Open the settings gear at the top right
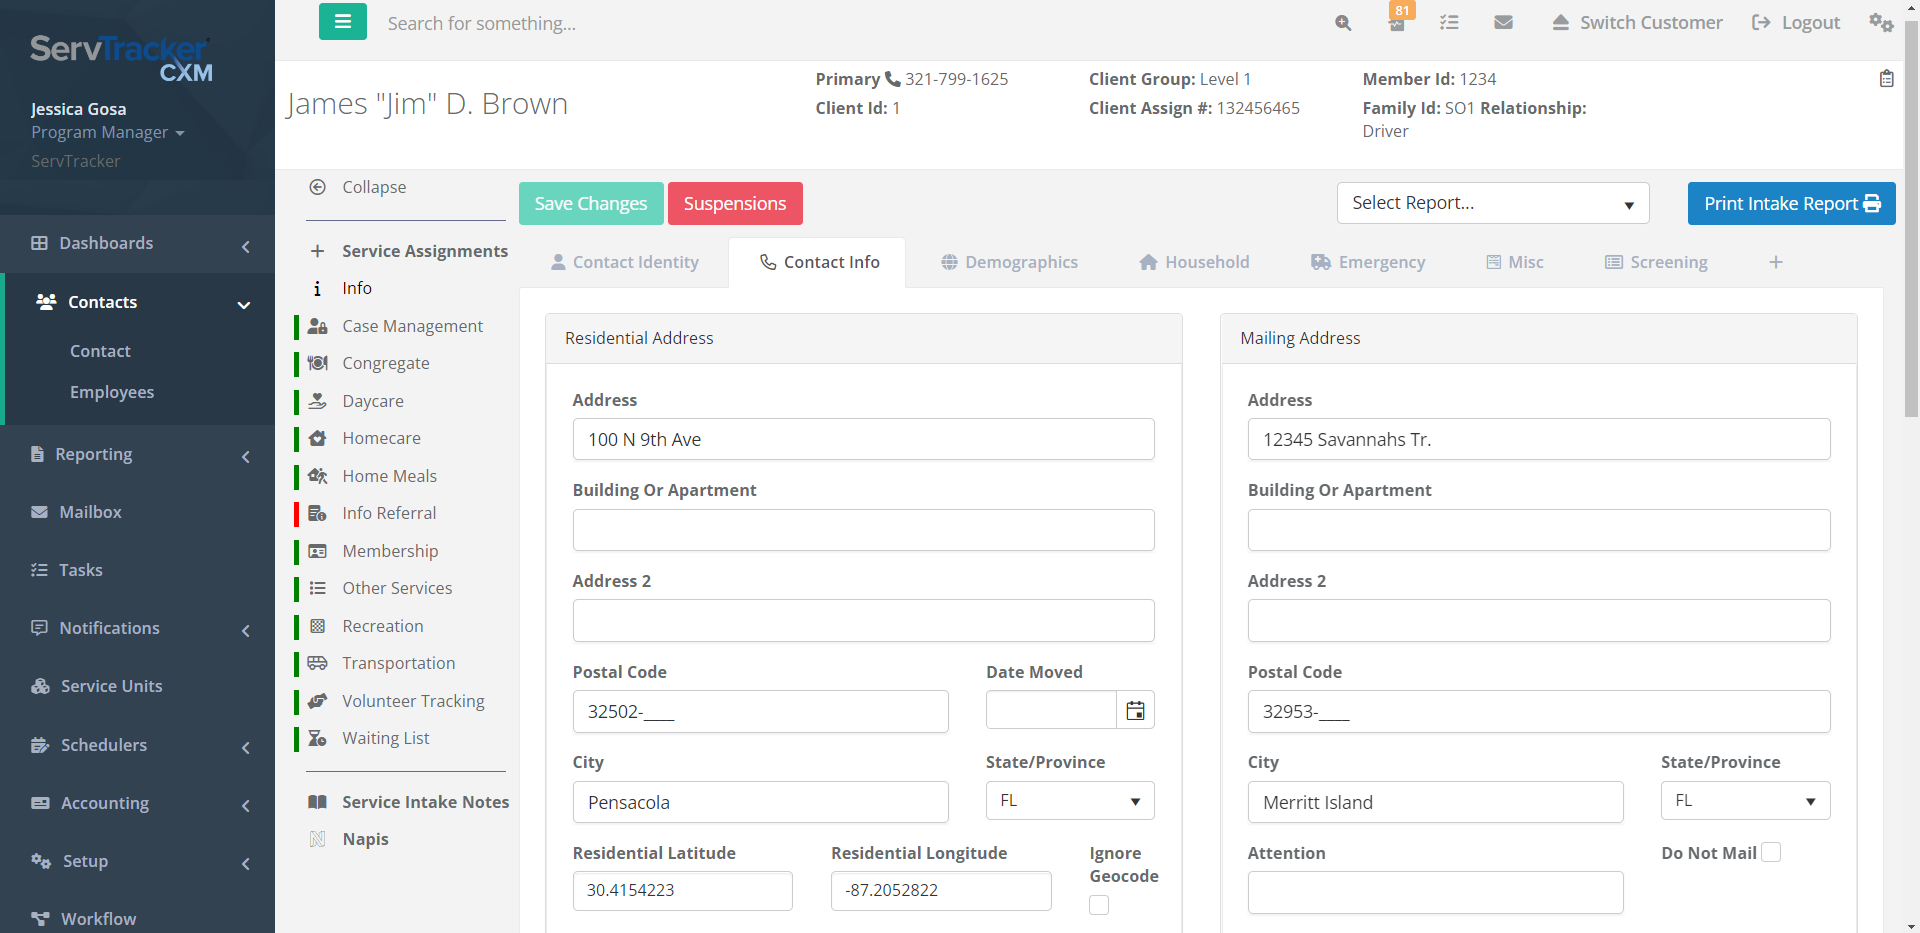Viewport: 1920px width, 933px height. (1882, 22)
